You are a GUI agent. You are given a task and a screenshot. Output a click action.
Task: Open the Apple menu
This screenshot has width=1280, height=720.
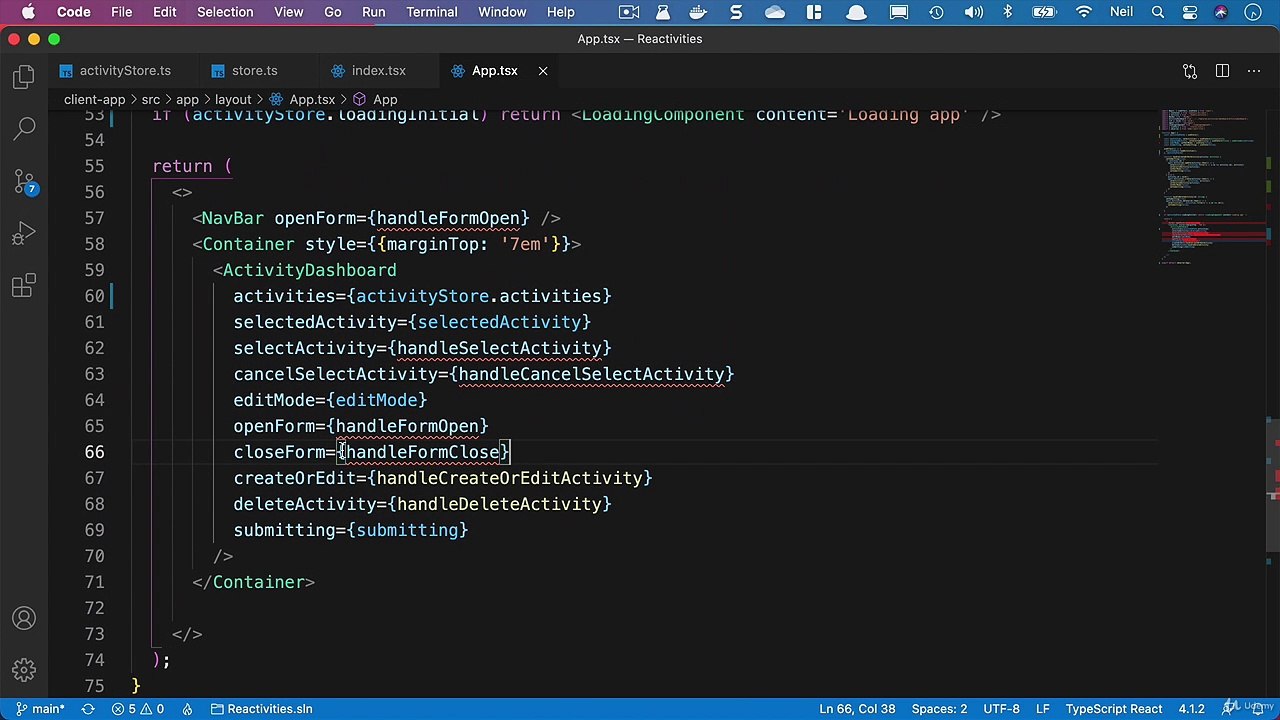tap(28, 12)
